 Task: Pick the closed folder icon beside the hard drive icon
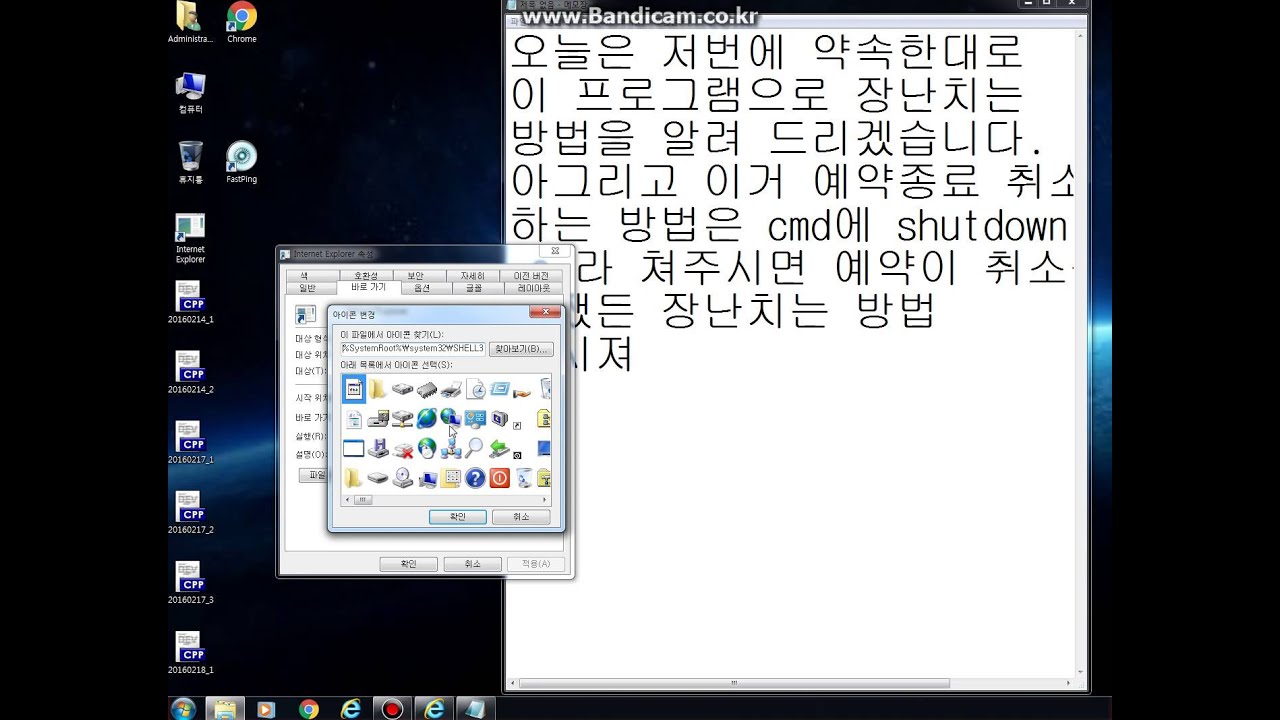pyautogui.click(x=378, y=389)
